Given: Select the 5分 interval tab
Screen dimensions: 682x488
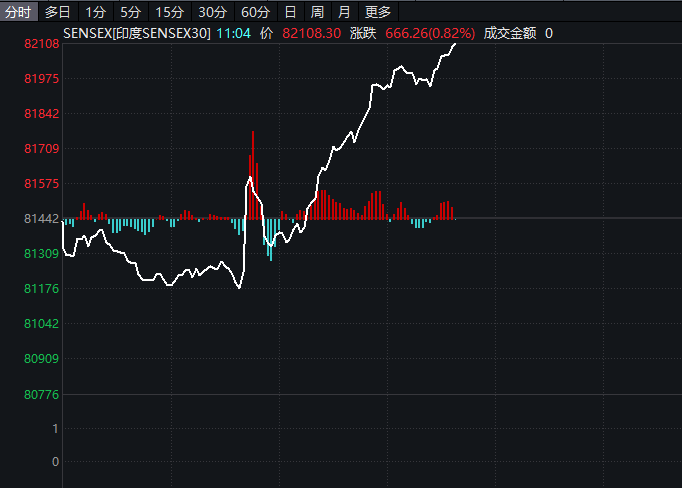Looking at the screenshot, I should tap(130, 12).
